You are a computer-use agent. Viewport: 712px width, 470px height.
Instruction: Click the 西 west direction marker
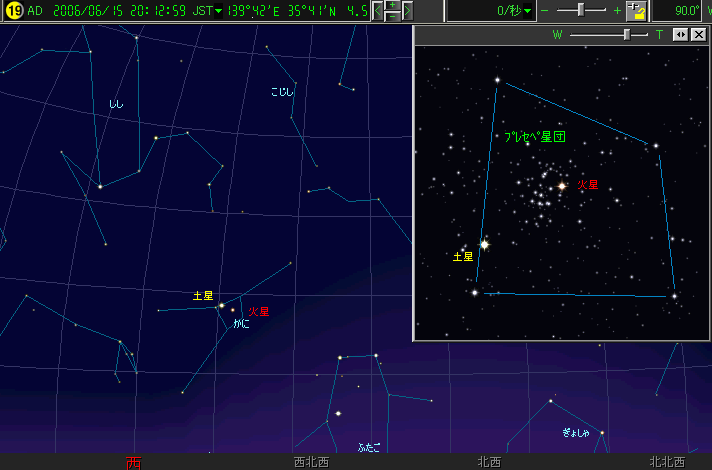pos(134,462)
